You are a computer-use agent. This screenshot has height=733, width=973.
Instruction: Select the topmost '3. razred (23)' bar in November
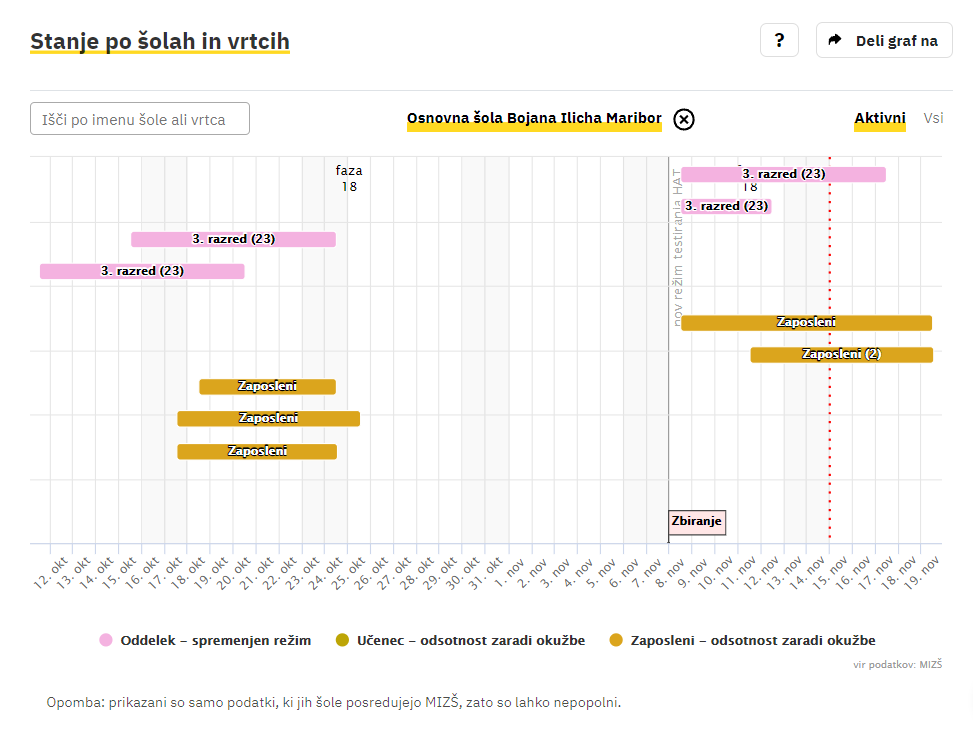tap(783, 174)
